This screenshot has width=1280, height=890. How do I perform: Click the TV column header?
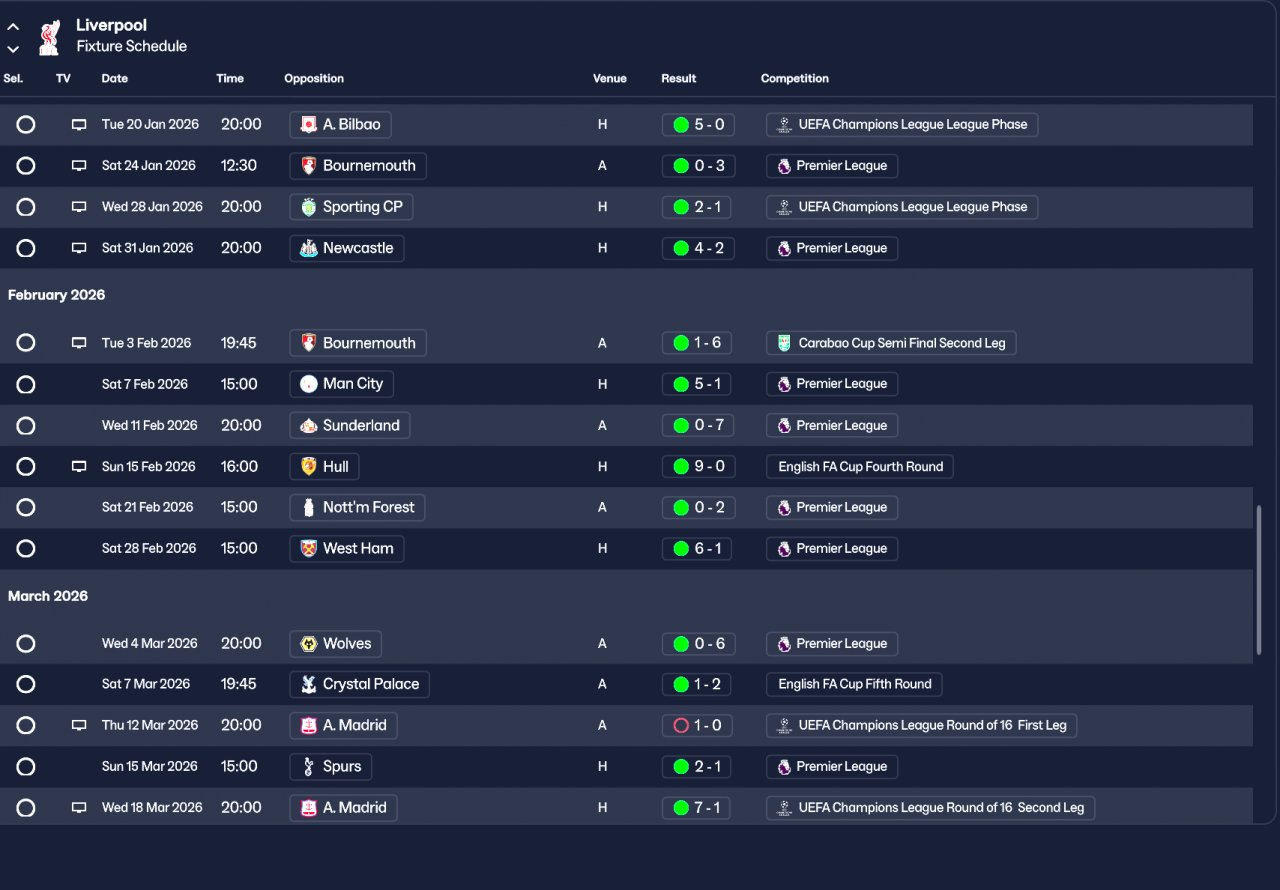pyautogui.click(x=64, y=78)
